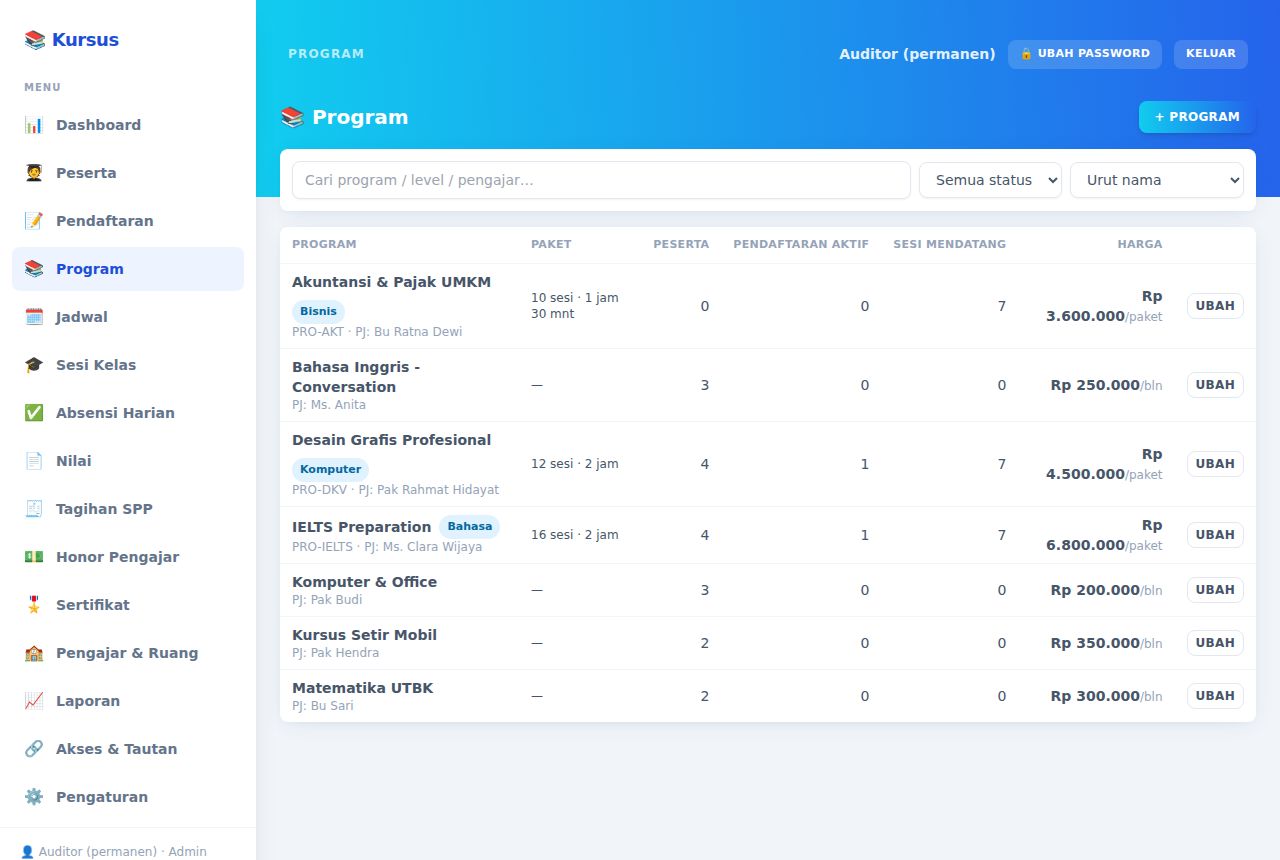Navigate to Pengajar & Ruang
1280x860 pixels.
point(128,653)
